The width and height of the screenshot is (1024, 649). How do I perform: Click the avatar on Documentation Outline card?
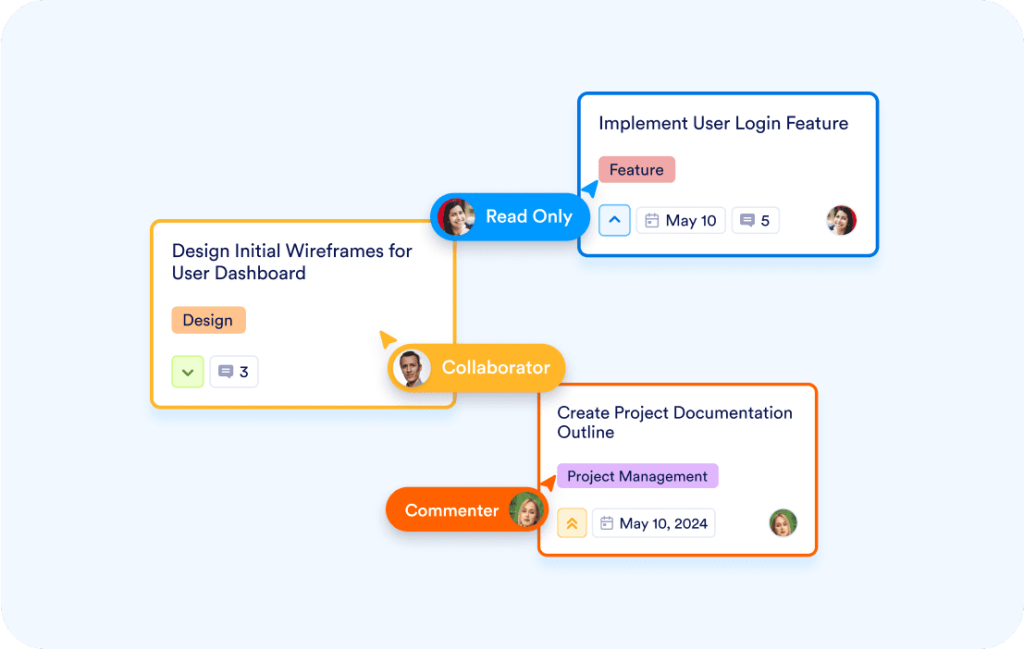pos(783,522)
